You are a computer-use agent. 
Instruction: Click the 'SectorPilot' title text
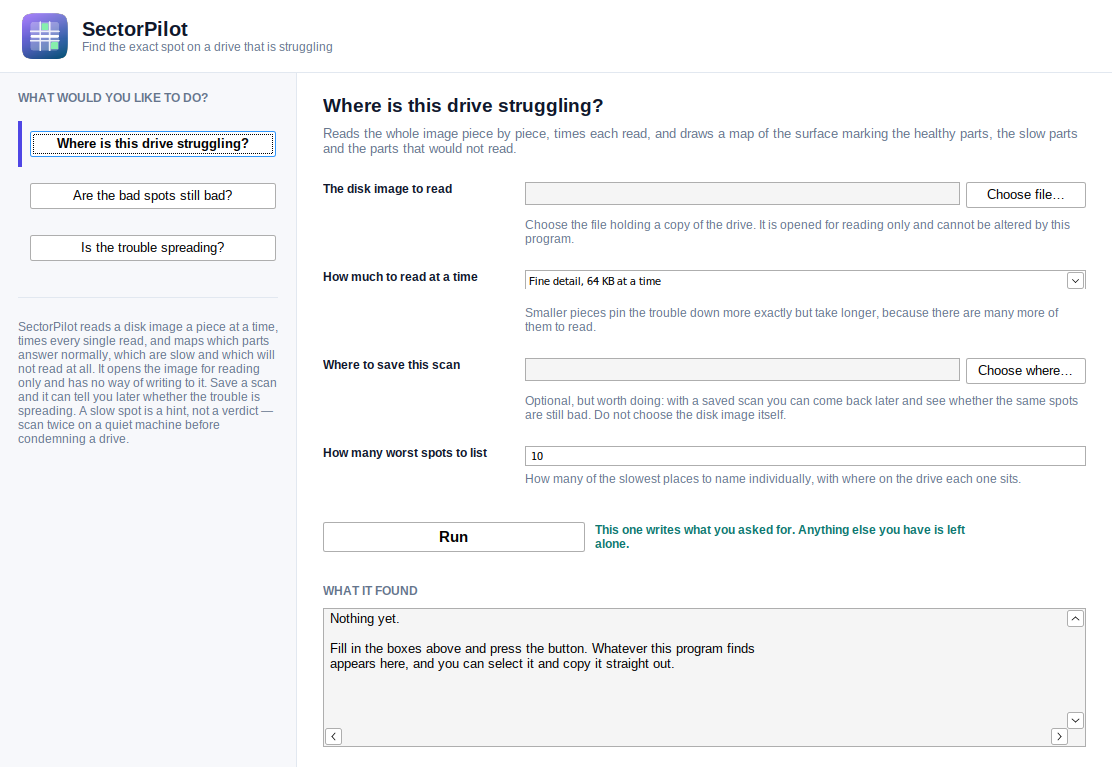coord(135,29)
